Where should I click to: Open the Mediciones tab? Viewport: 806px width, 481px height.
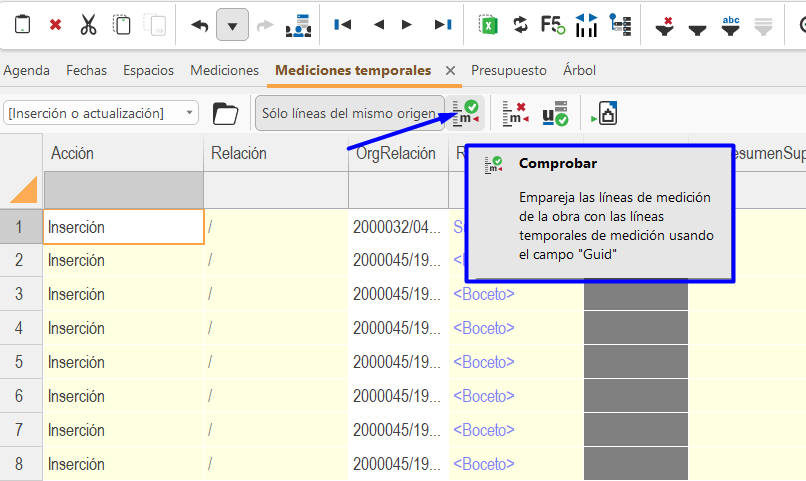coord(225,70)
